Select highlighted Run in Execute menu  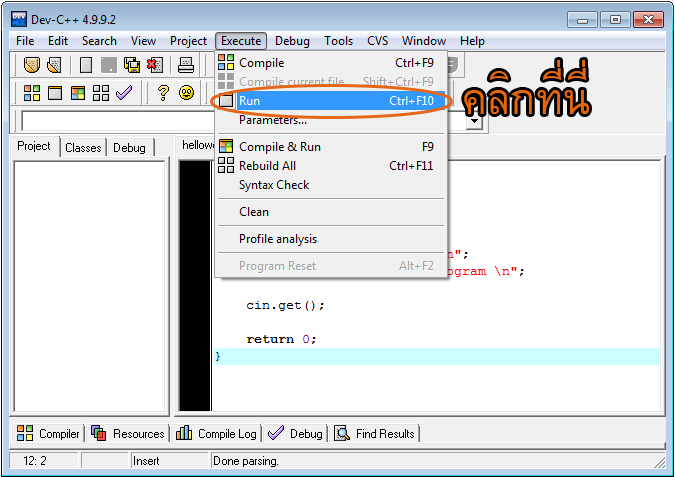click(331, 101)
